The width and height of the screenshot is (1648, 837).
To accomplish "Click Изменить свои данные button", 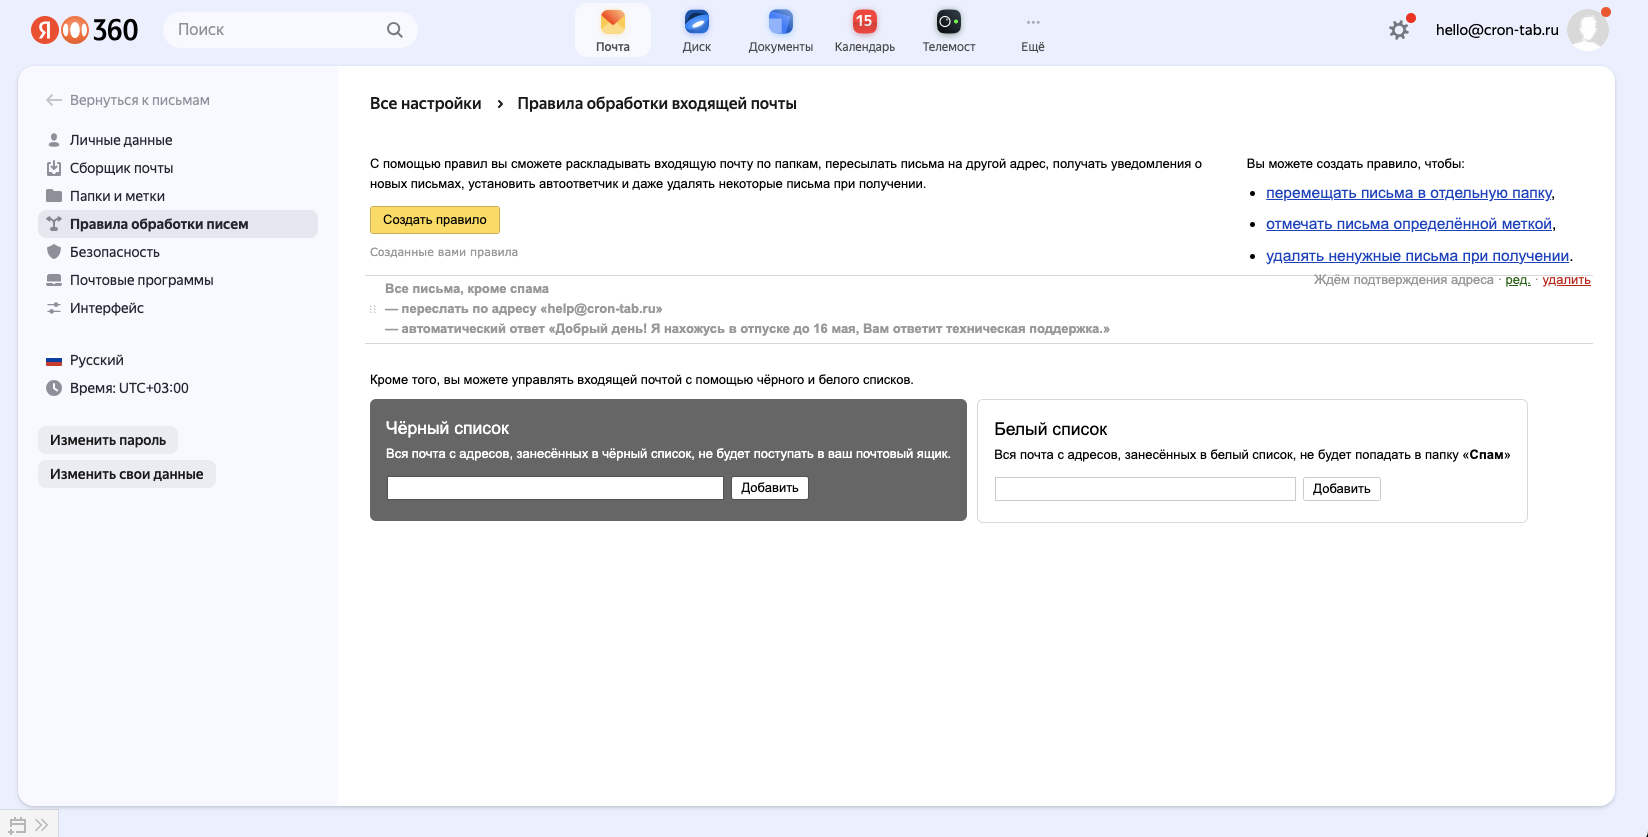I will pyautogui.click(x=127, y=474).
